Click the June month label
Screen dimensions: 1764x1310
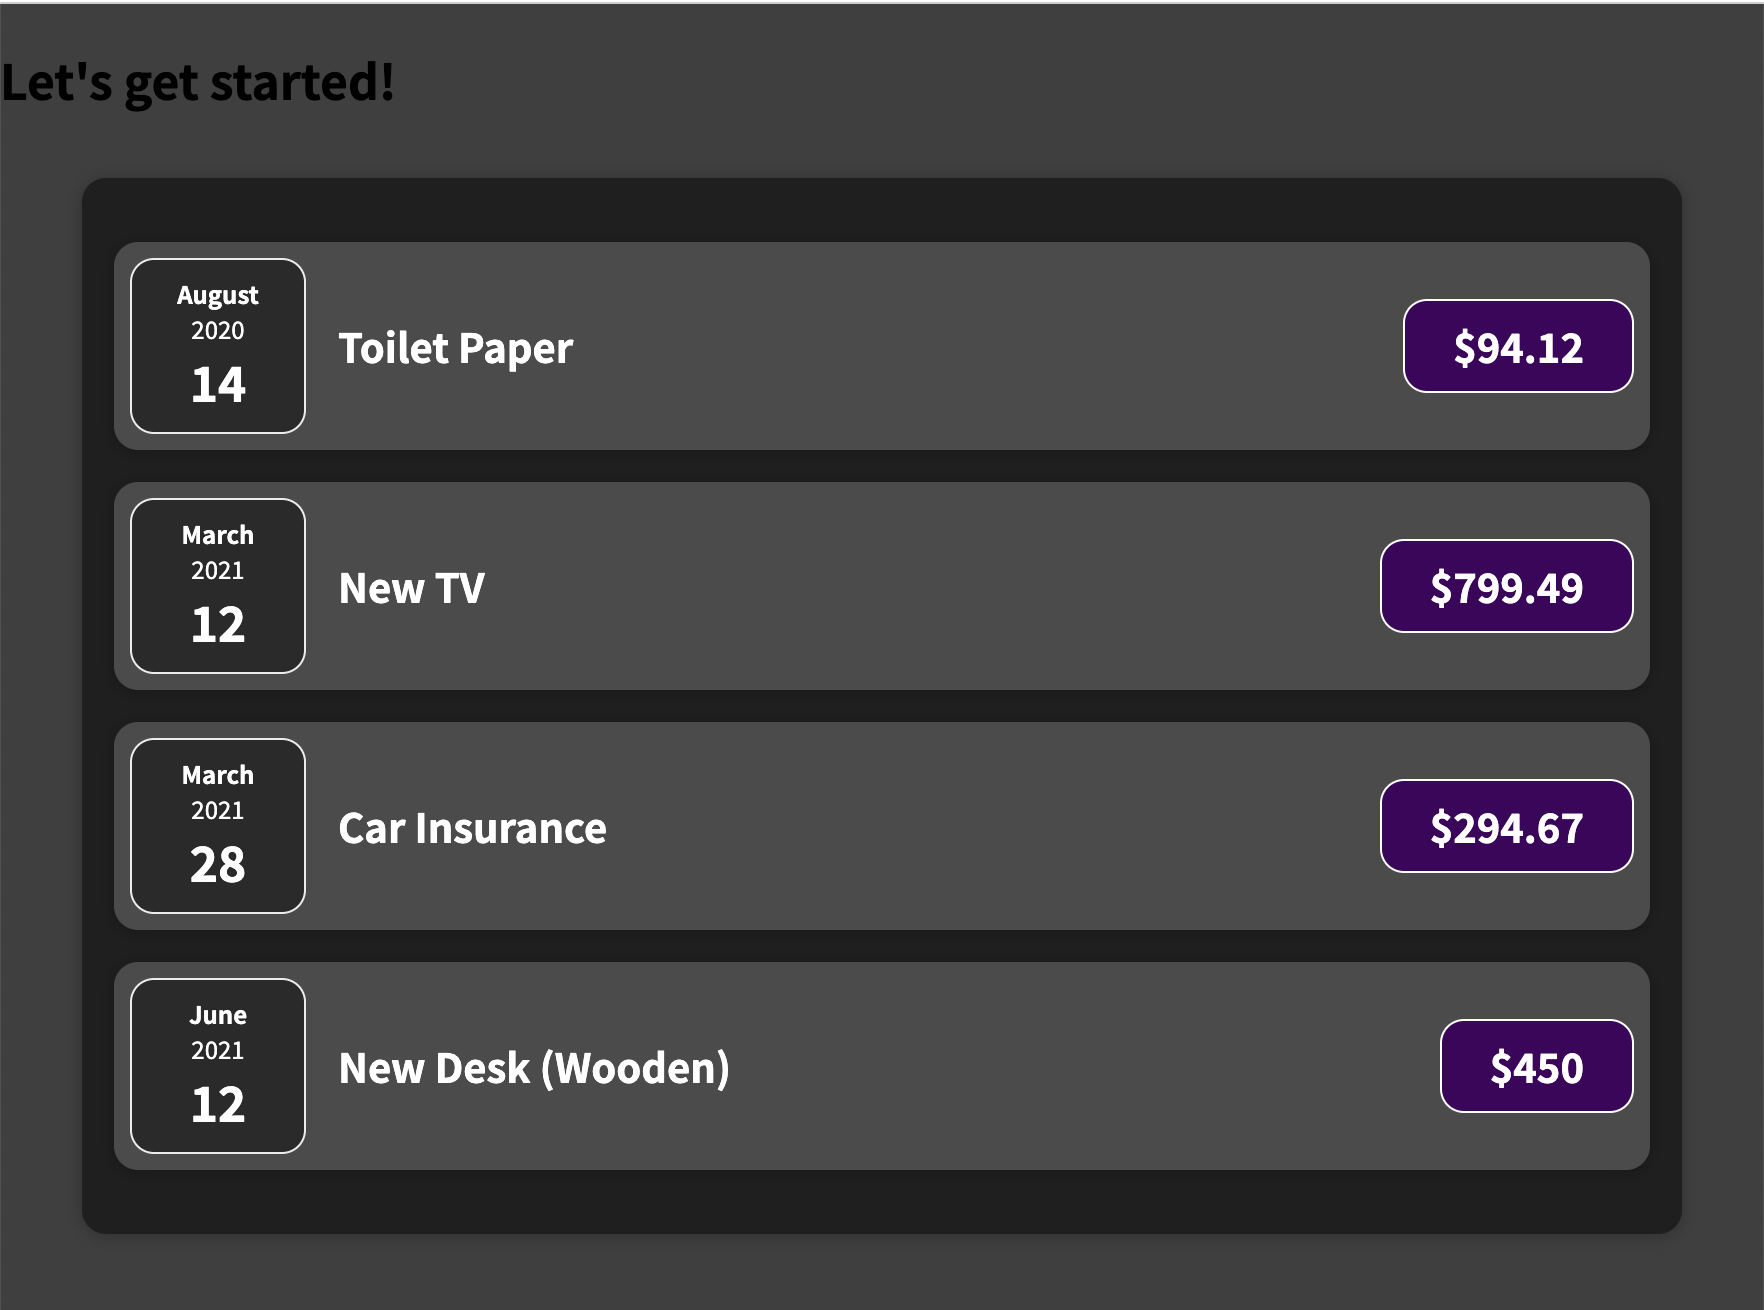tap(218, 1015)
